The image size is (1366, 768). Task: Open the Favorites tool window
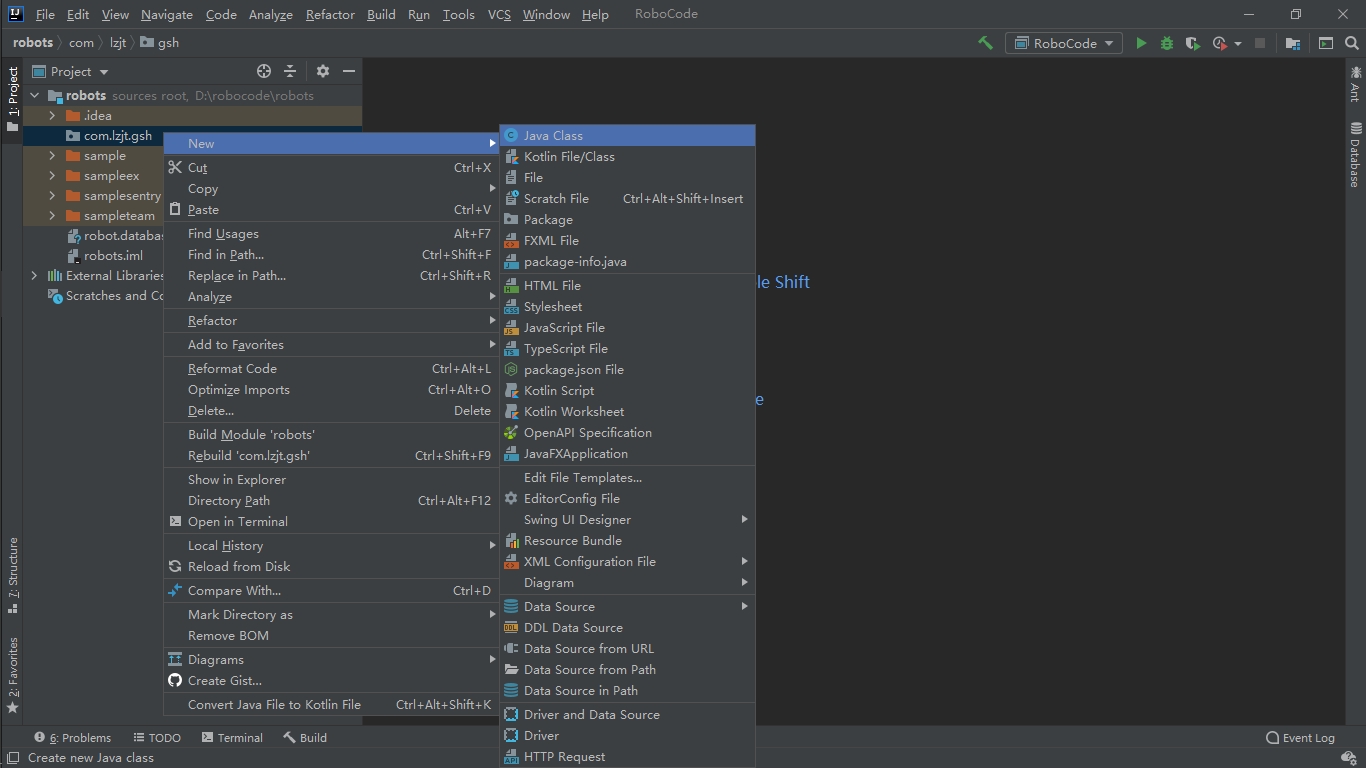(x=12, y=675)
